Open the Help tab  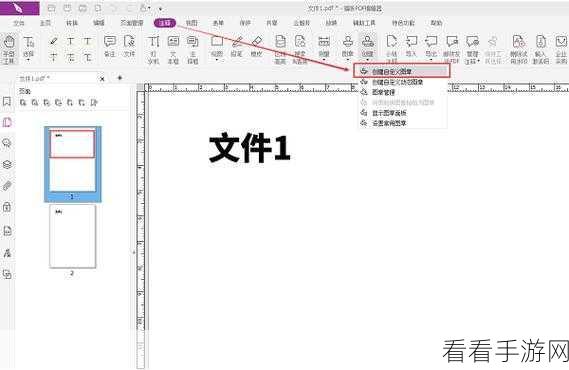point(436,23)
